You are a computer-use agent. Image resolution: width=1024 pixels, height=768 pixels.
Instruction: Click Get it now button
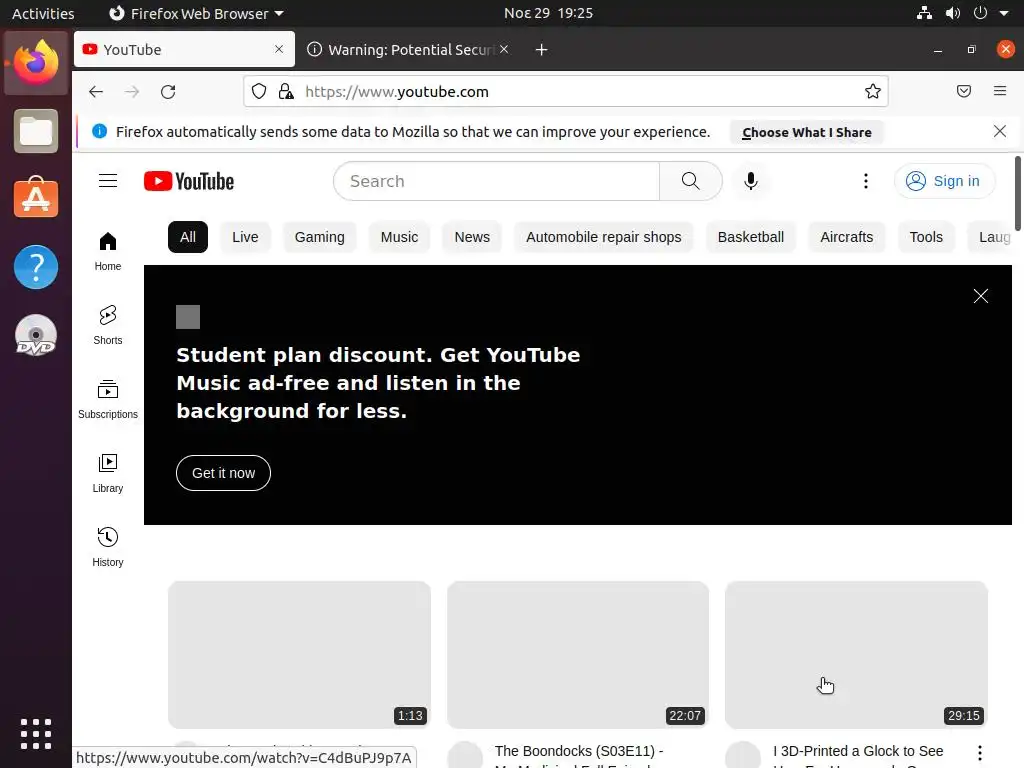point(223,473)
